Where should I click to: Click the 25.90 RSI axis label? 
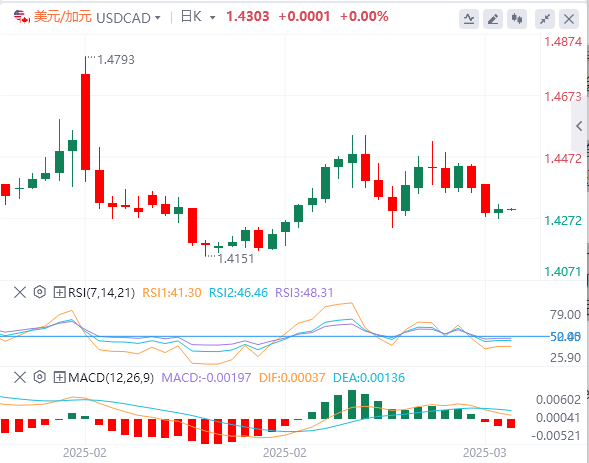[565, 357]
